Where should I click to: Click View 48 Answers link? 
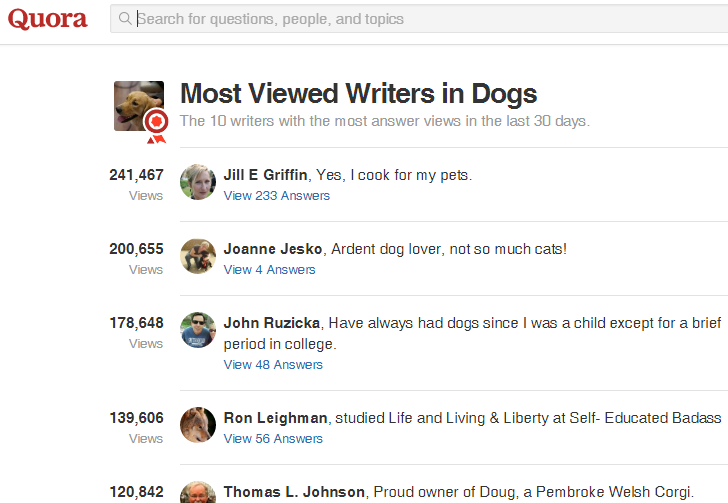pos(273,365)
